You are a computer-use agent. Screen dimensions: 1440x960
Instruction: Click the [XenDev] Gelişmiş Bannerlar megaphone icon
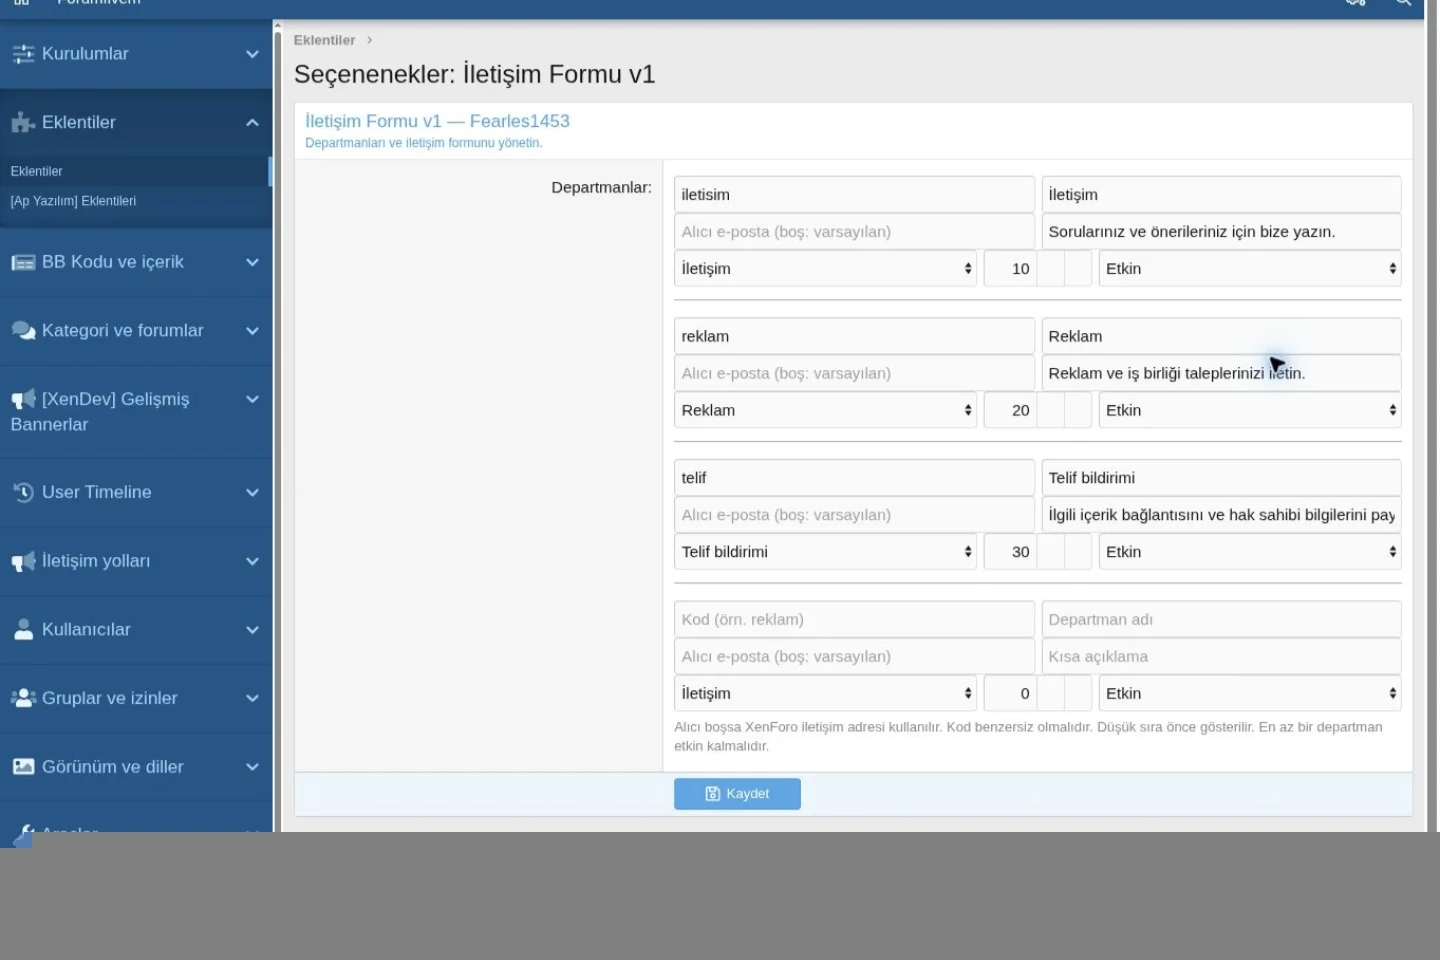(23, 399)
